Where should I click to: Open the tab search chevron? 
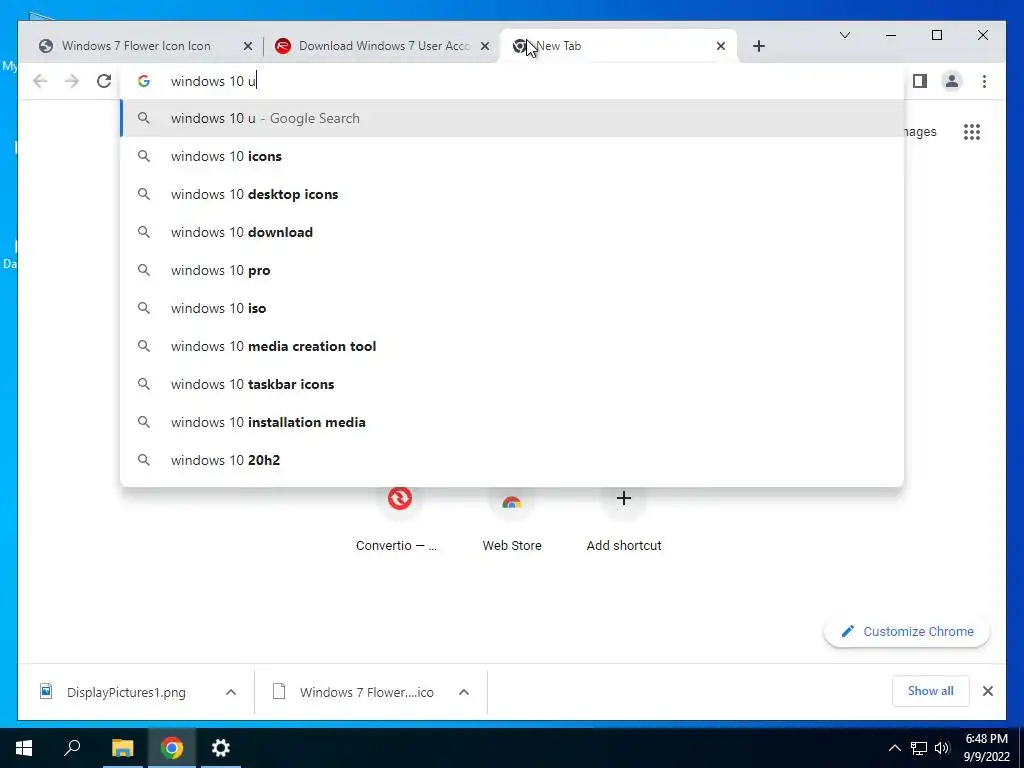(844, 35)
